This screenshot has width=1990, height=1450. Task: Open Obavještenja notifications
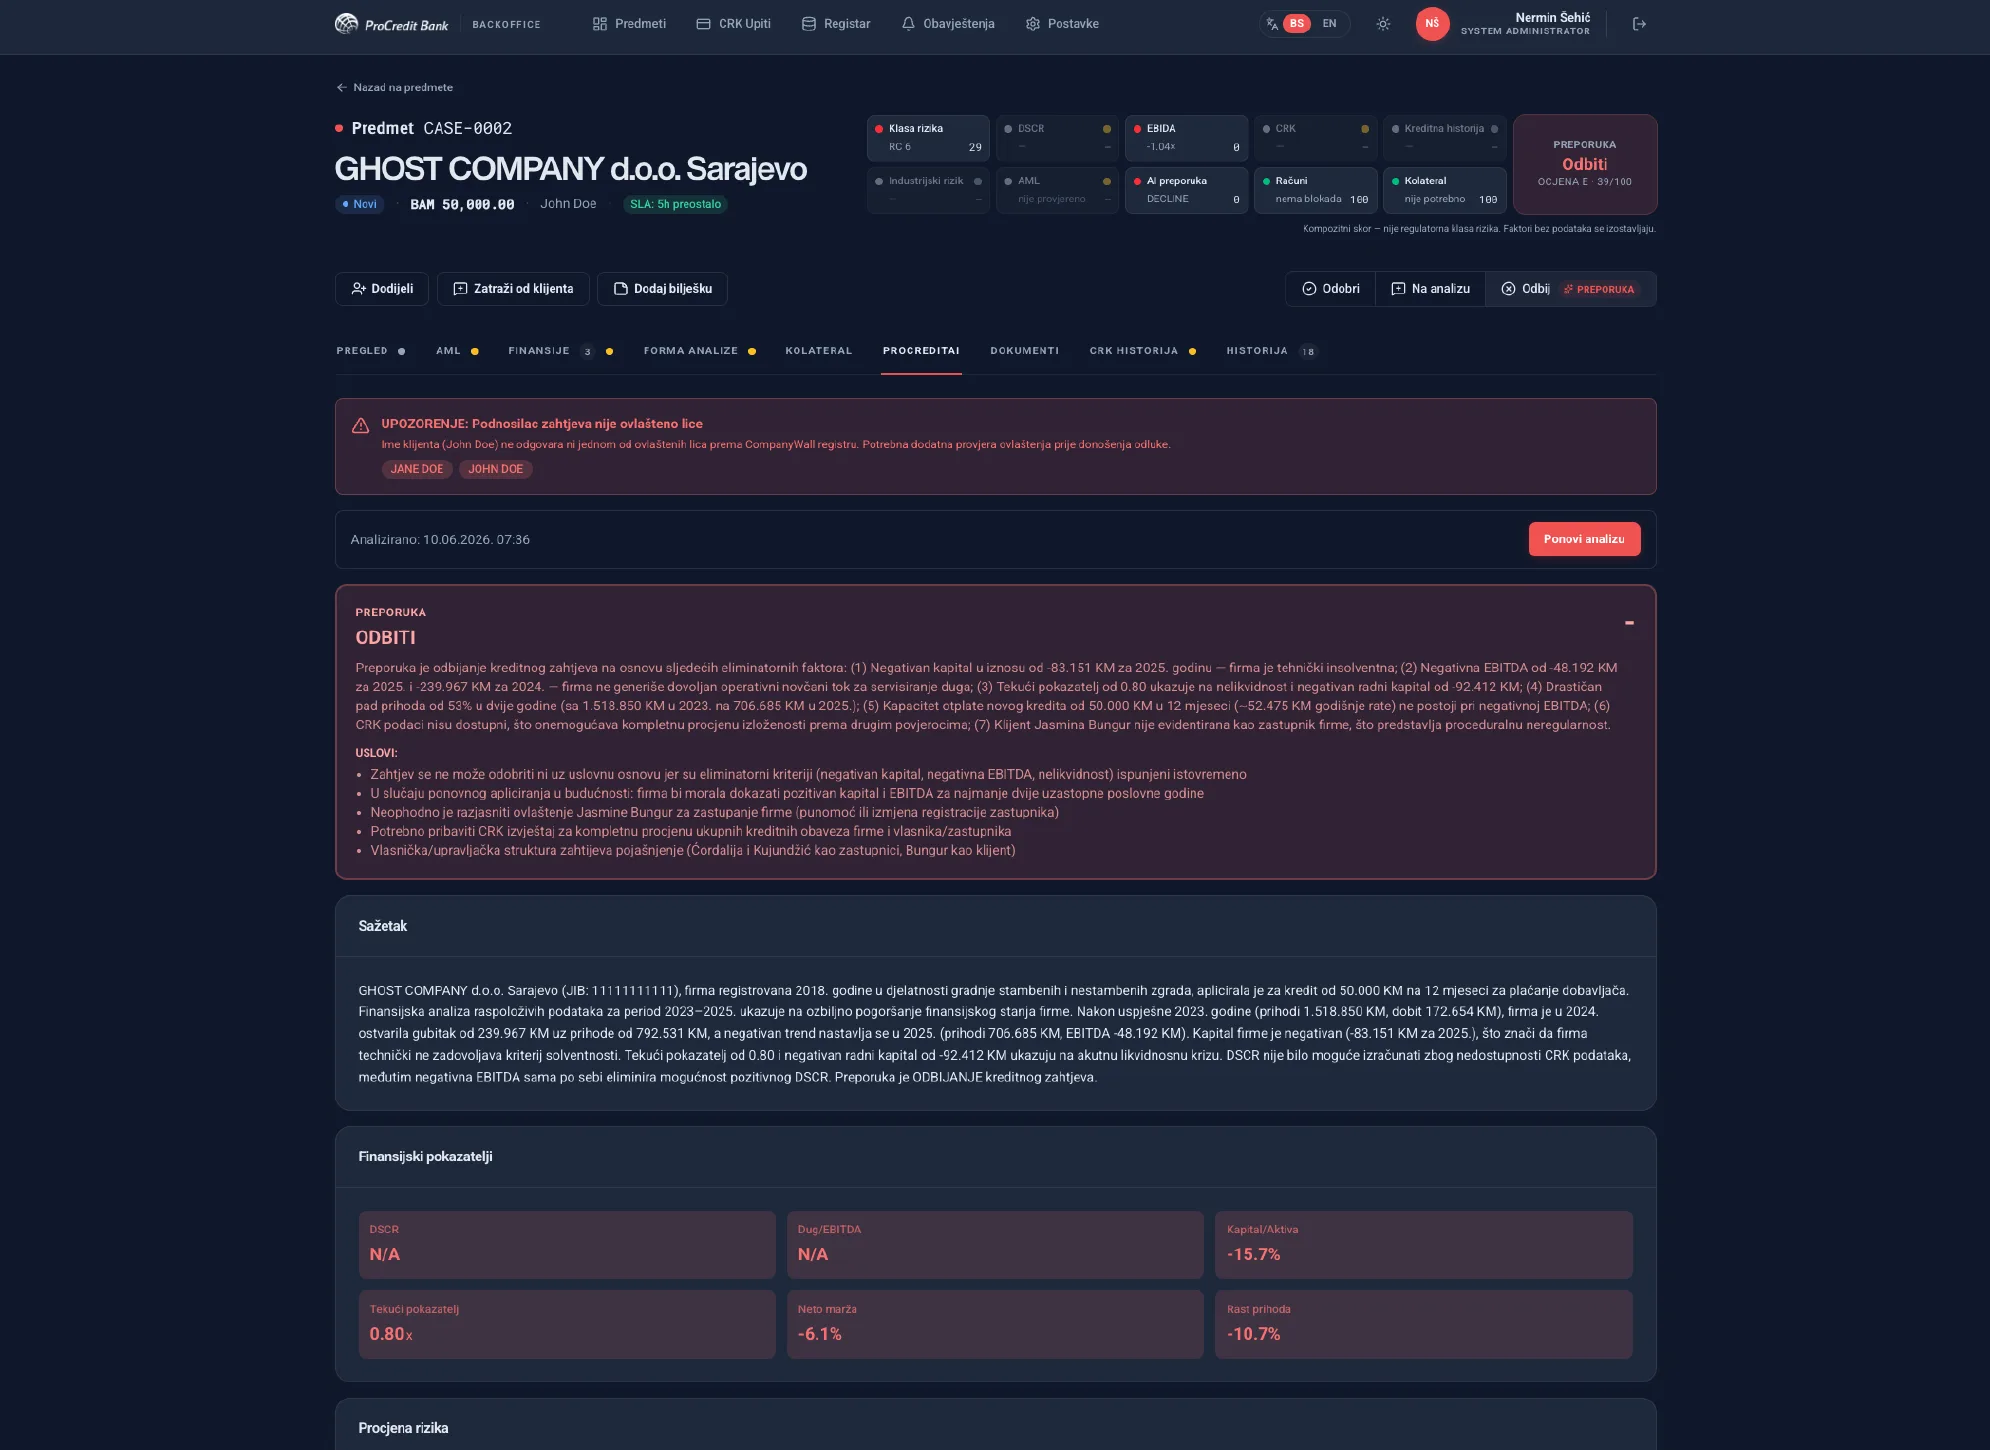click(948, 24)
